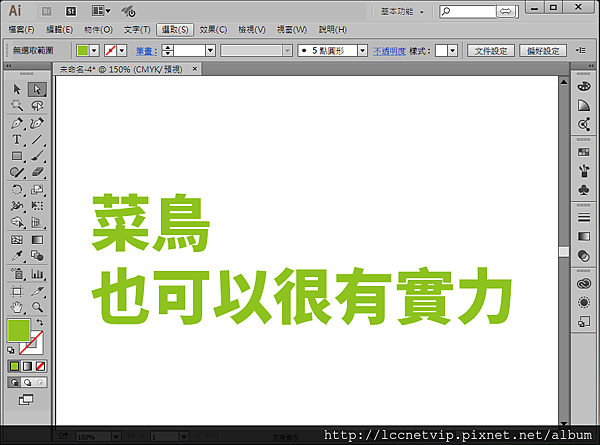600x445 pixels.
Task: Open the Select menu
Action: click(175, 29)
